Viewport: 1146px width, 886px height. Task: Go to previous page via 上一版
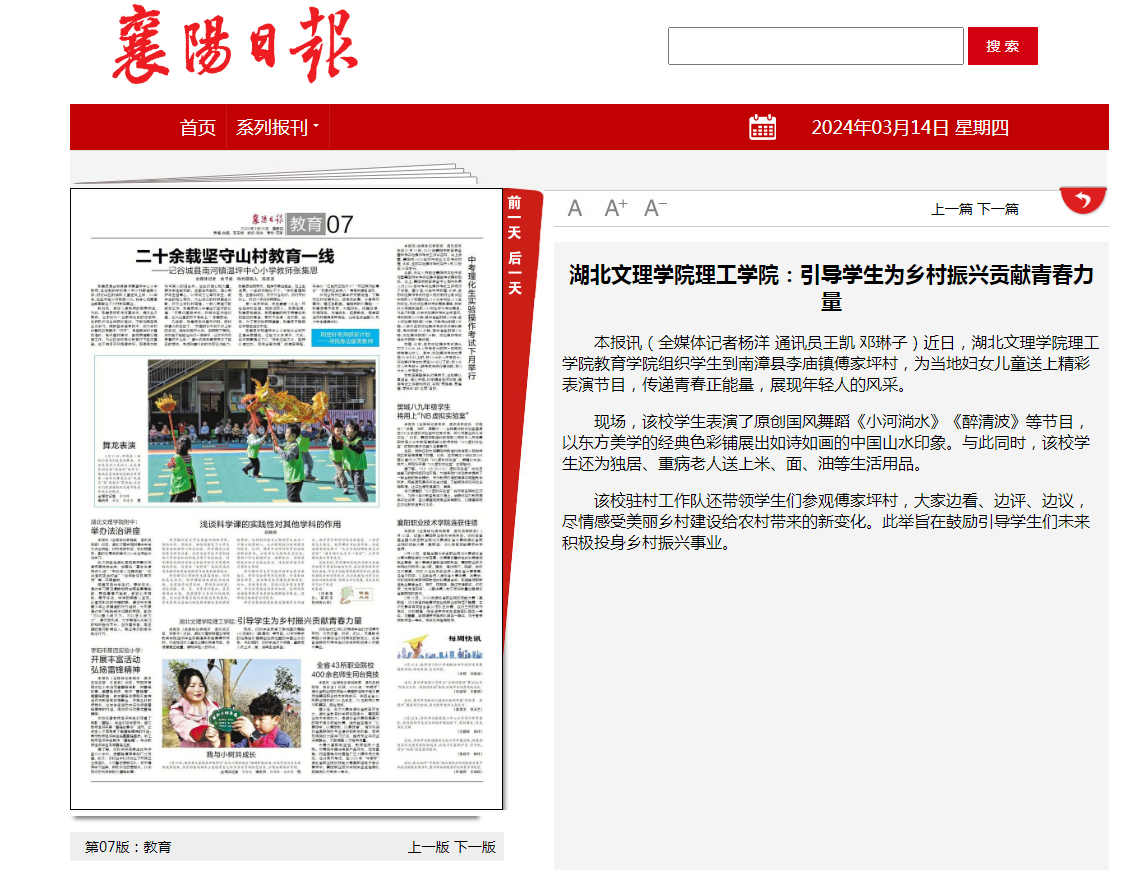click(x=429, y=847)
